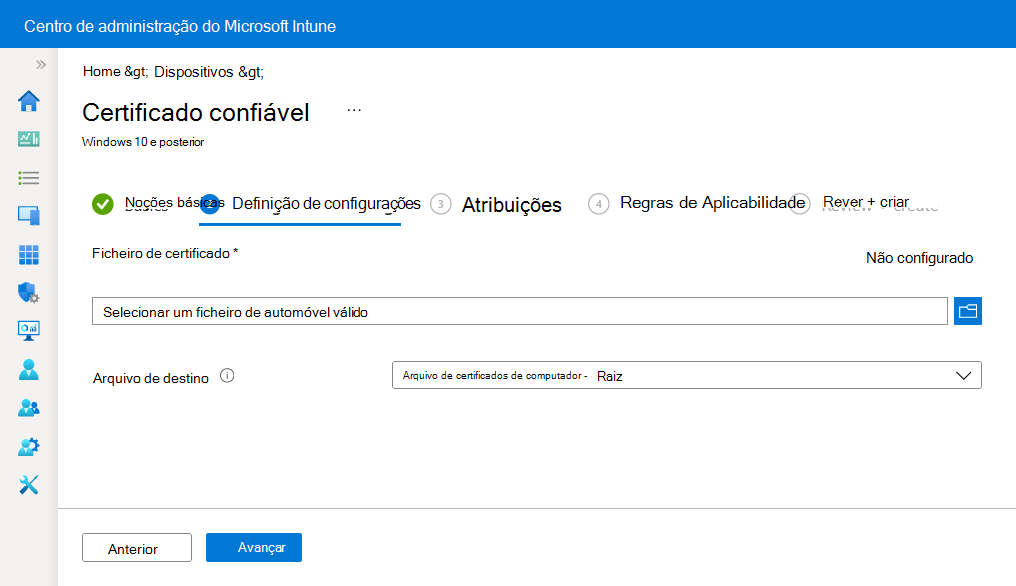The height and width of the screenshot is (586, 1016).
Task: Select Definição de configurações step
Action: click(311, 204)
